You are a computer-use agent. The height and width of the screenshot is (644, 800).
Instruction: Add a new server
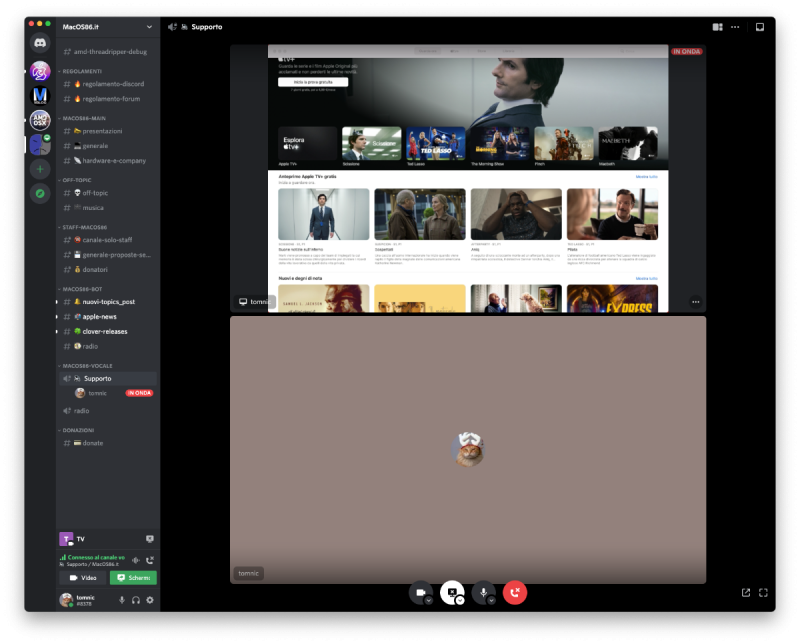point(40,169)
